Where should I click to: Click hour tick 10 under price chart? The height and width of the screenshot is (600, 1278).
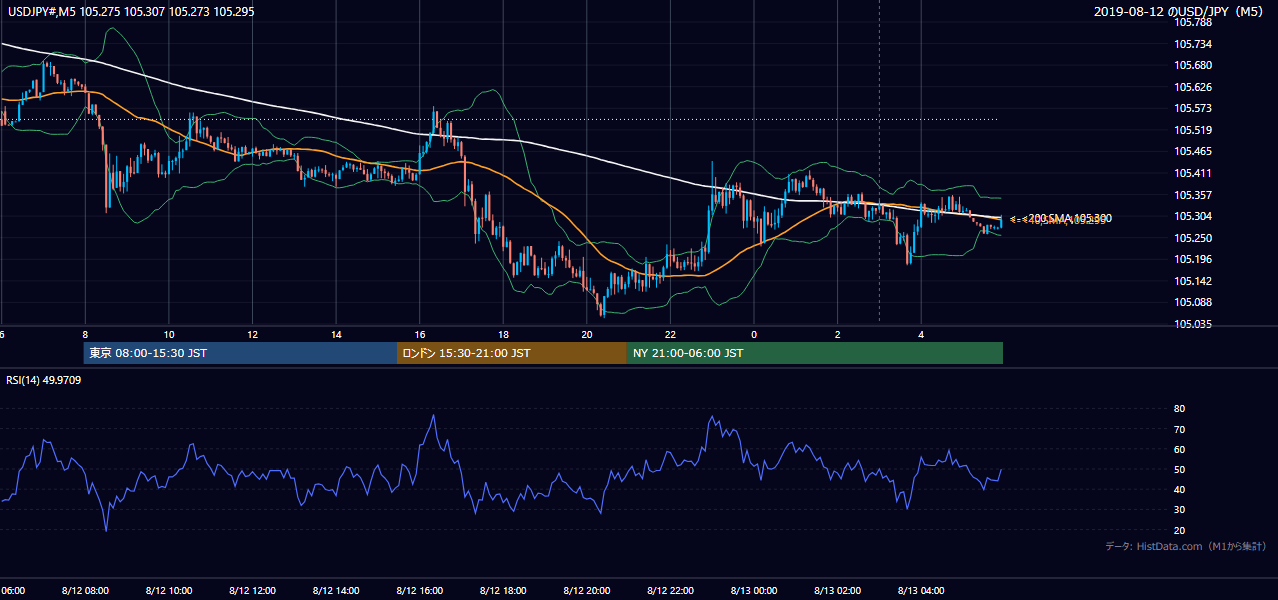click(168, 334)
